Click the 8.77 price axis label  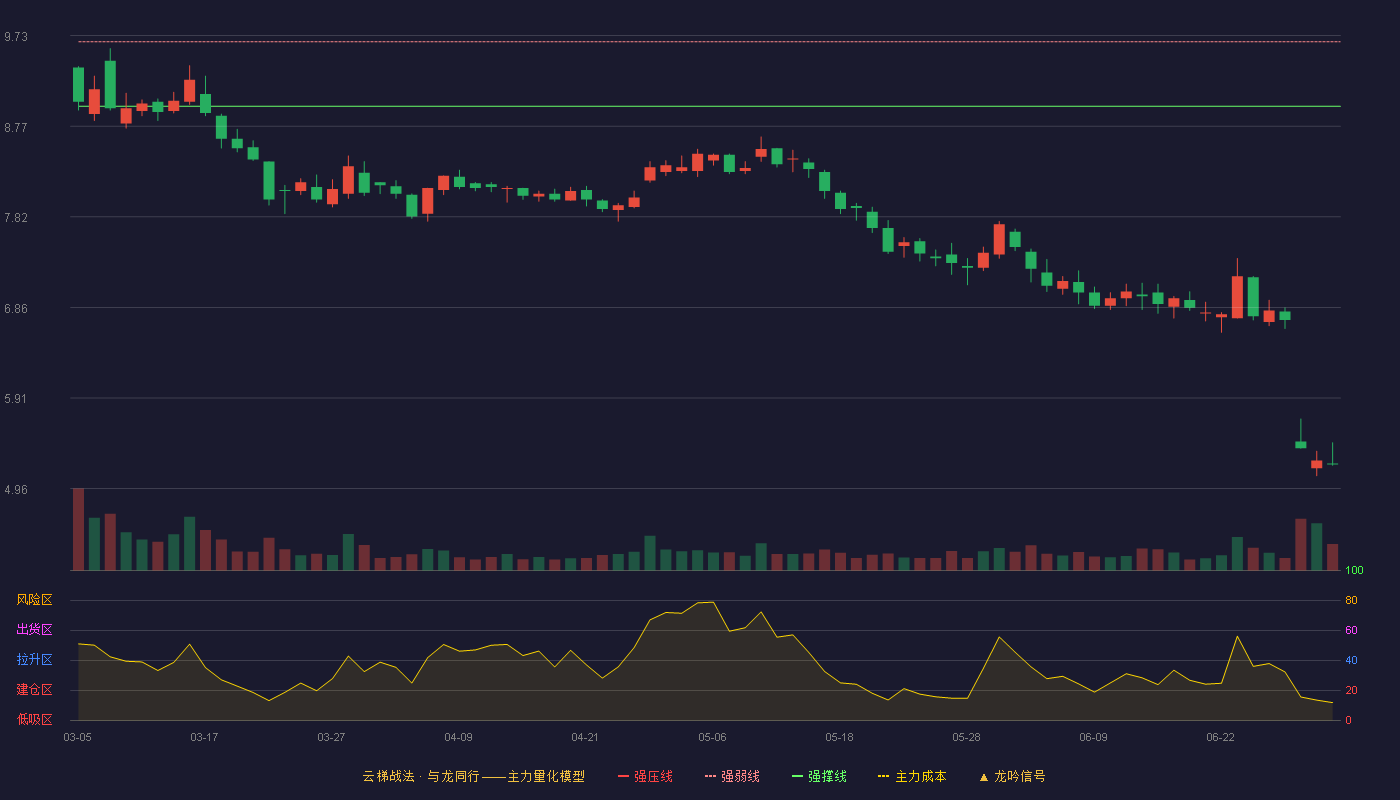pos(16,128)
